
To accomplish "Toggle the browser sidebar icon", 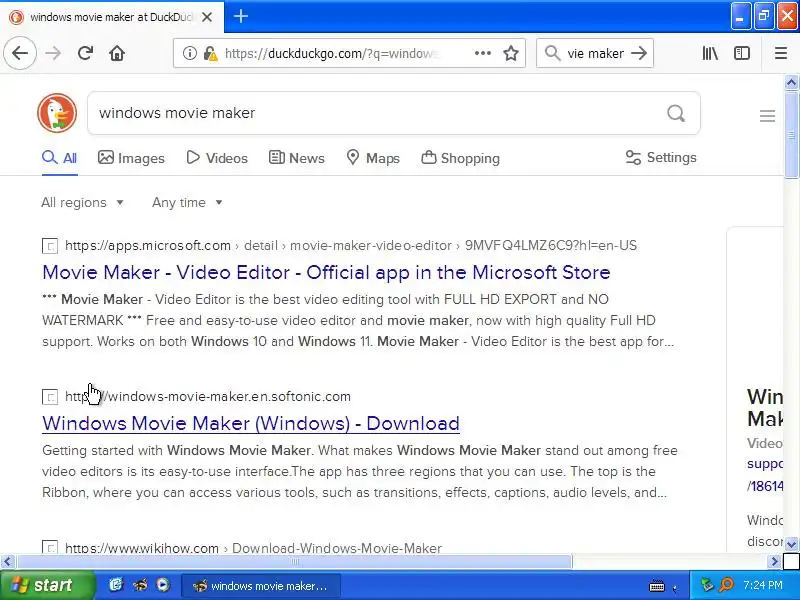I will (x=742, y=53).
